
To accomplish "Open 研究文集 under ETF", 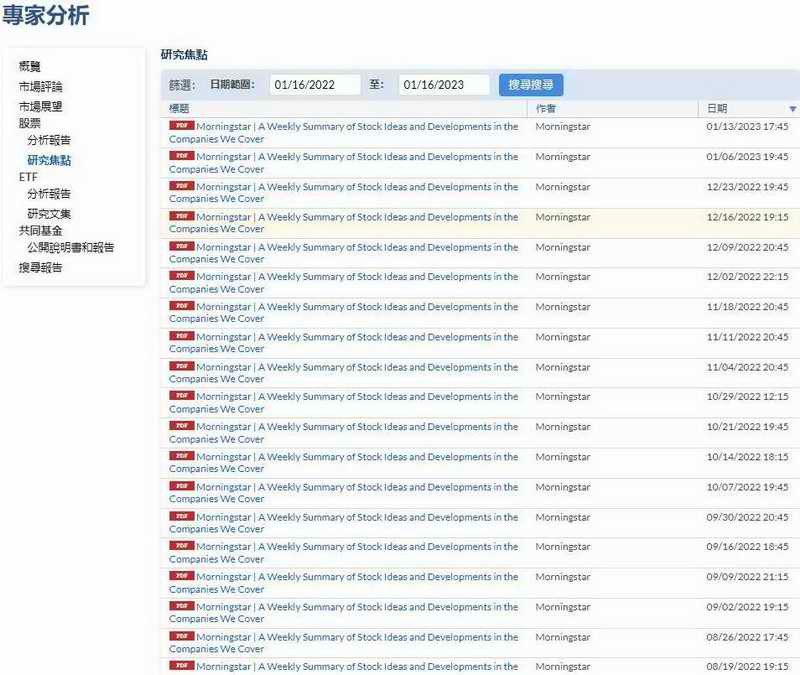I will click(x=49, y=214).
